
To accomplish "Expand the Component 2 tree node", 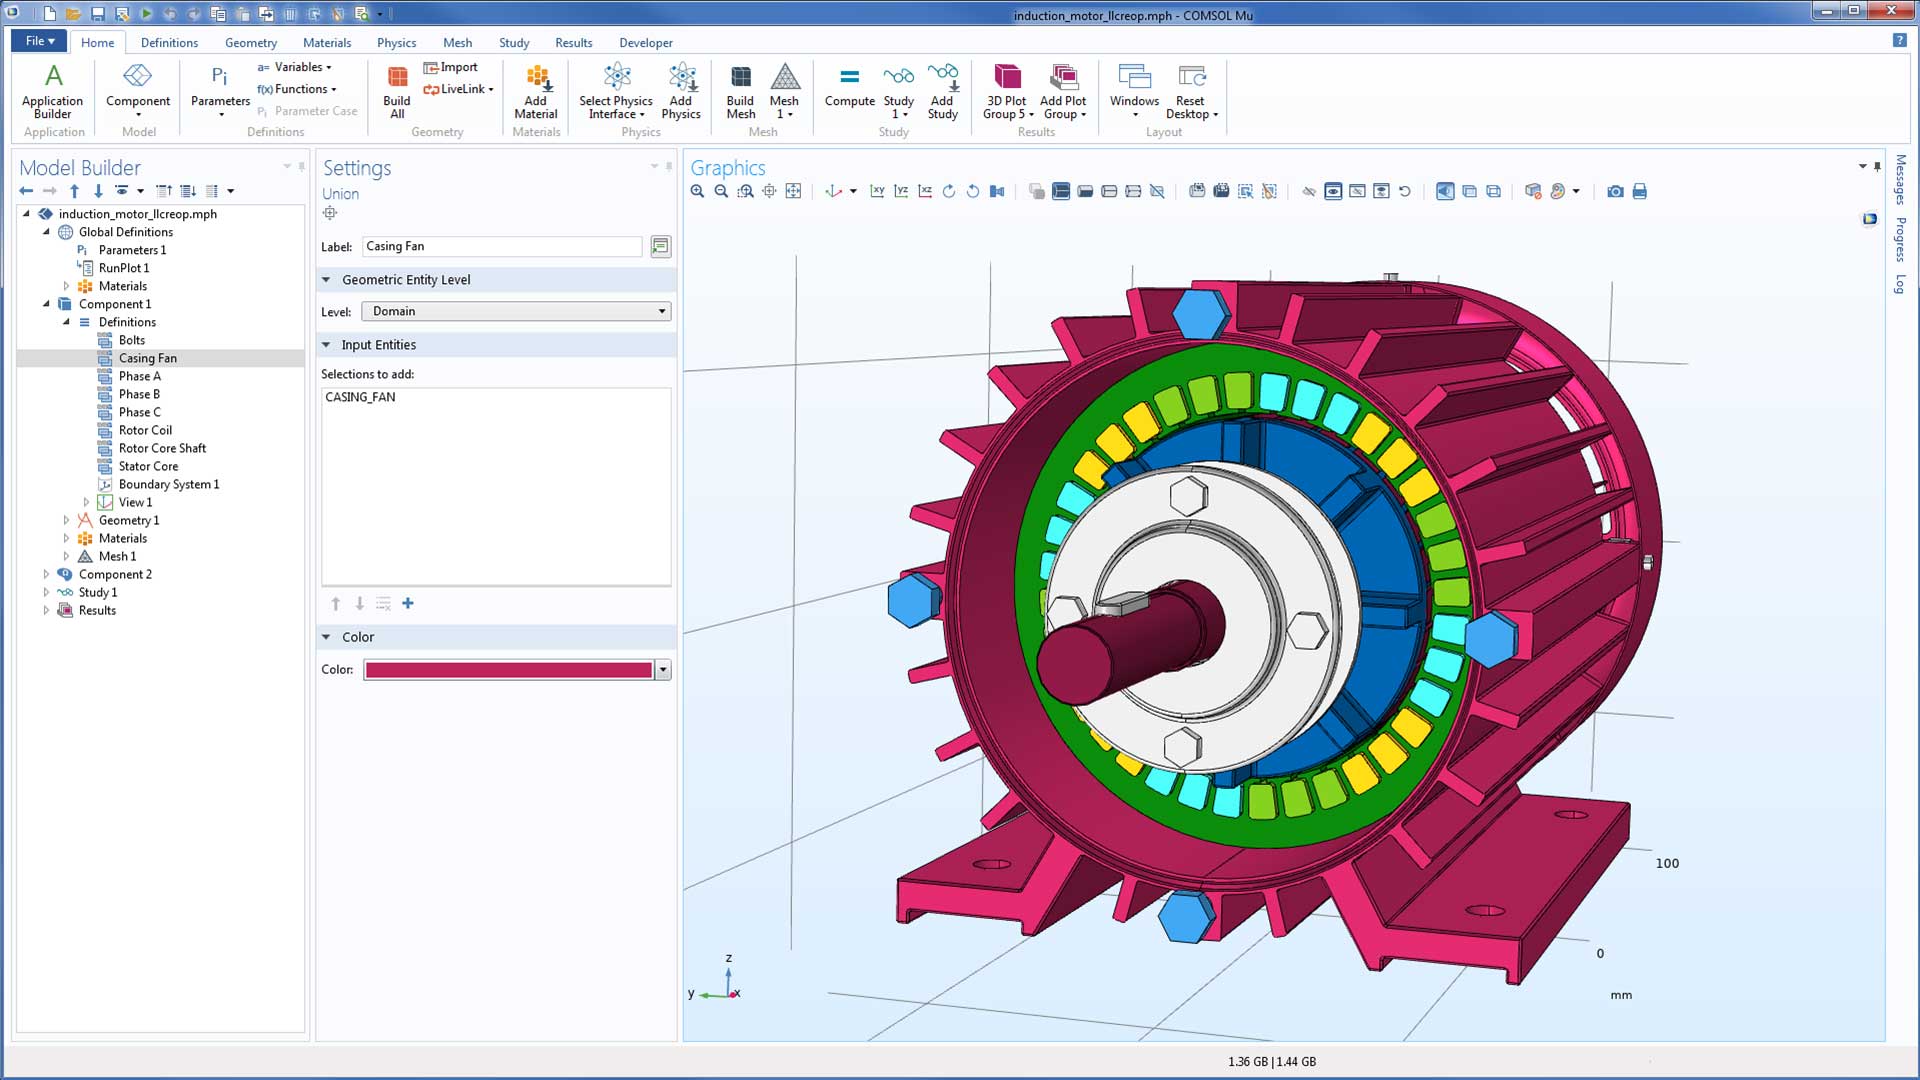I will (46, 574).
